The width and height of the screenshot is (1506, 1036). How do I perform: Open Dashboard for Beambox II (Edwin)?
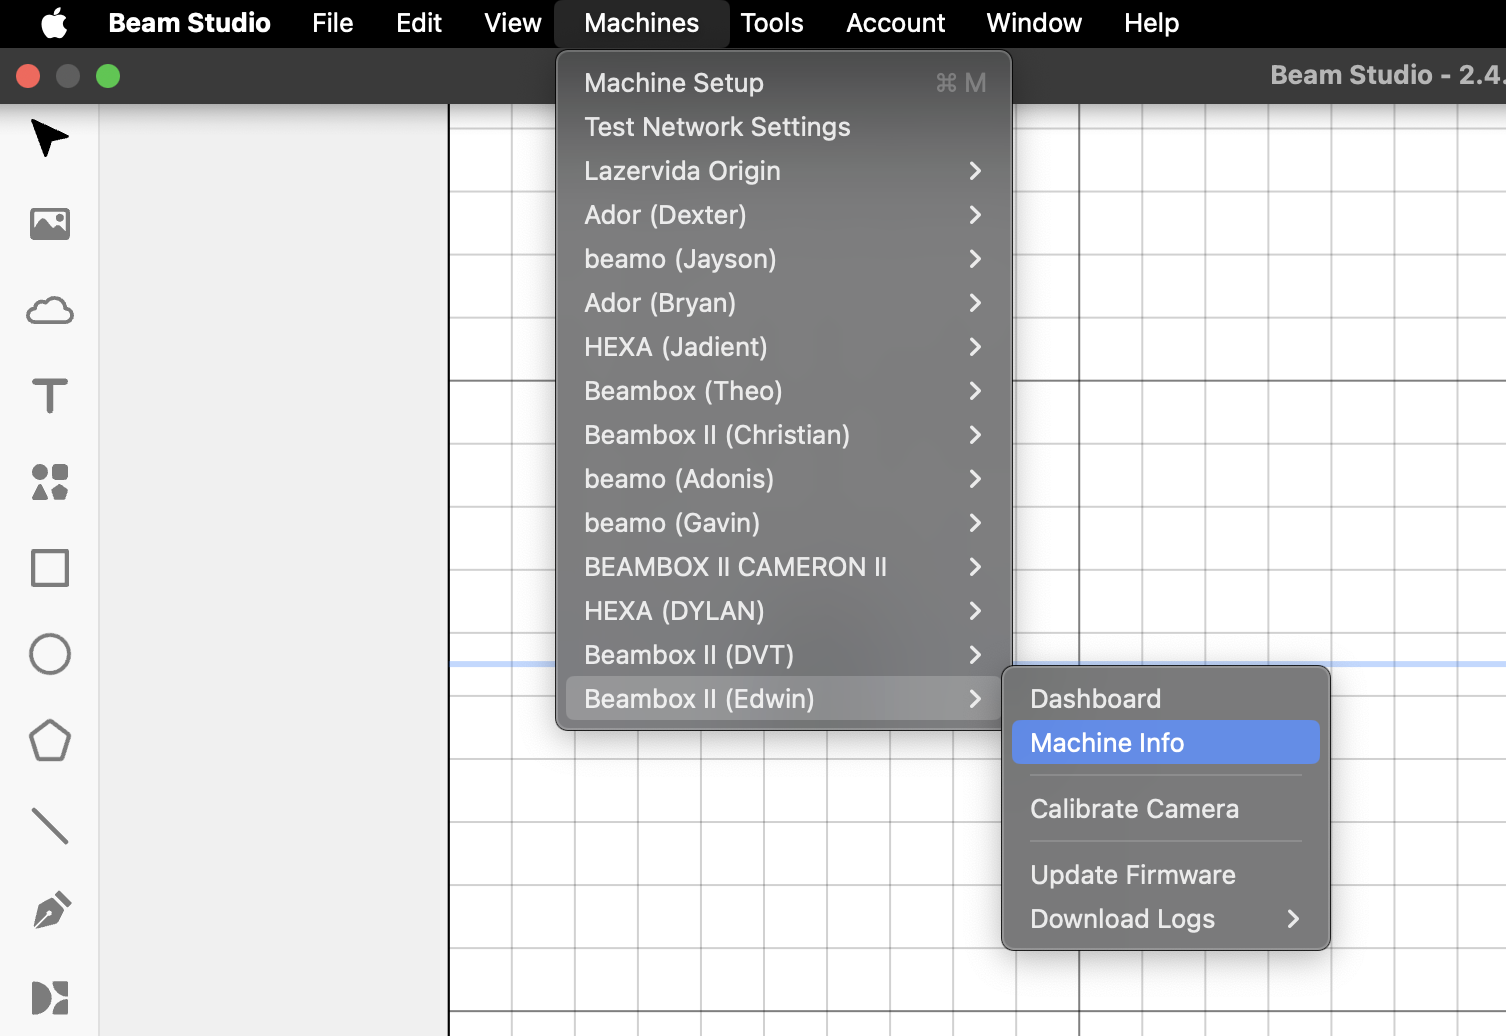[x=1166, y=699]
